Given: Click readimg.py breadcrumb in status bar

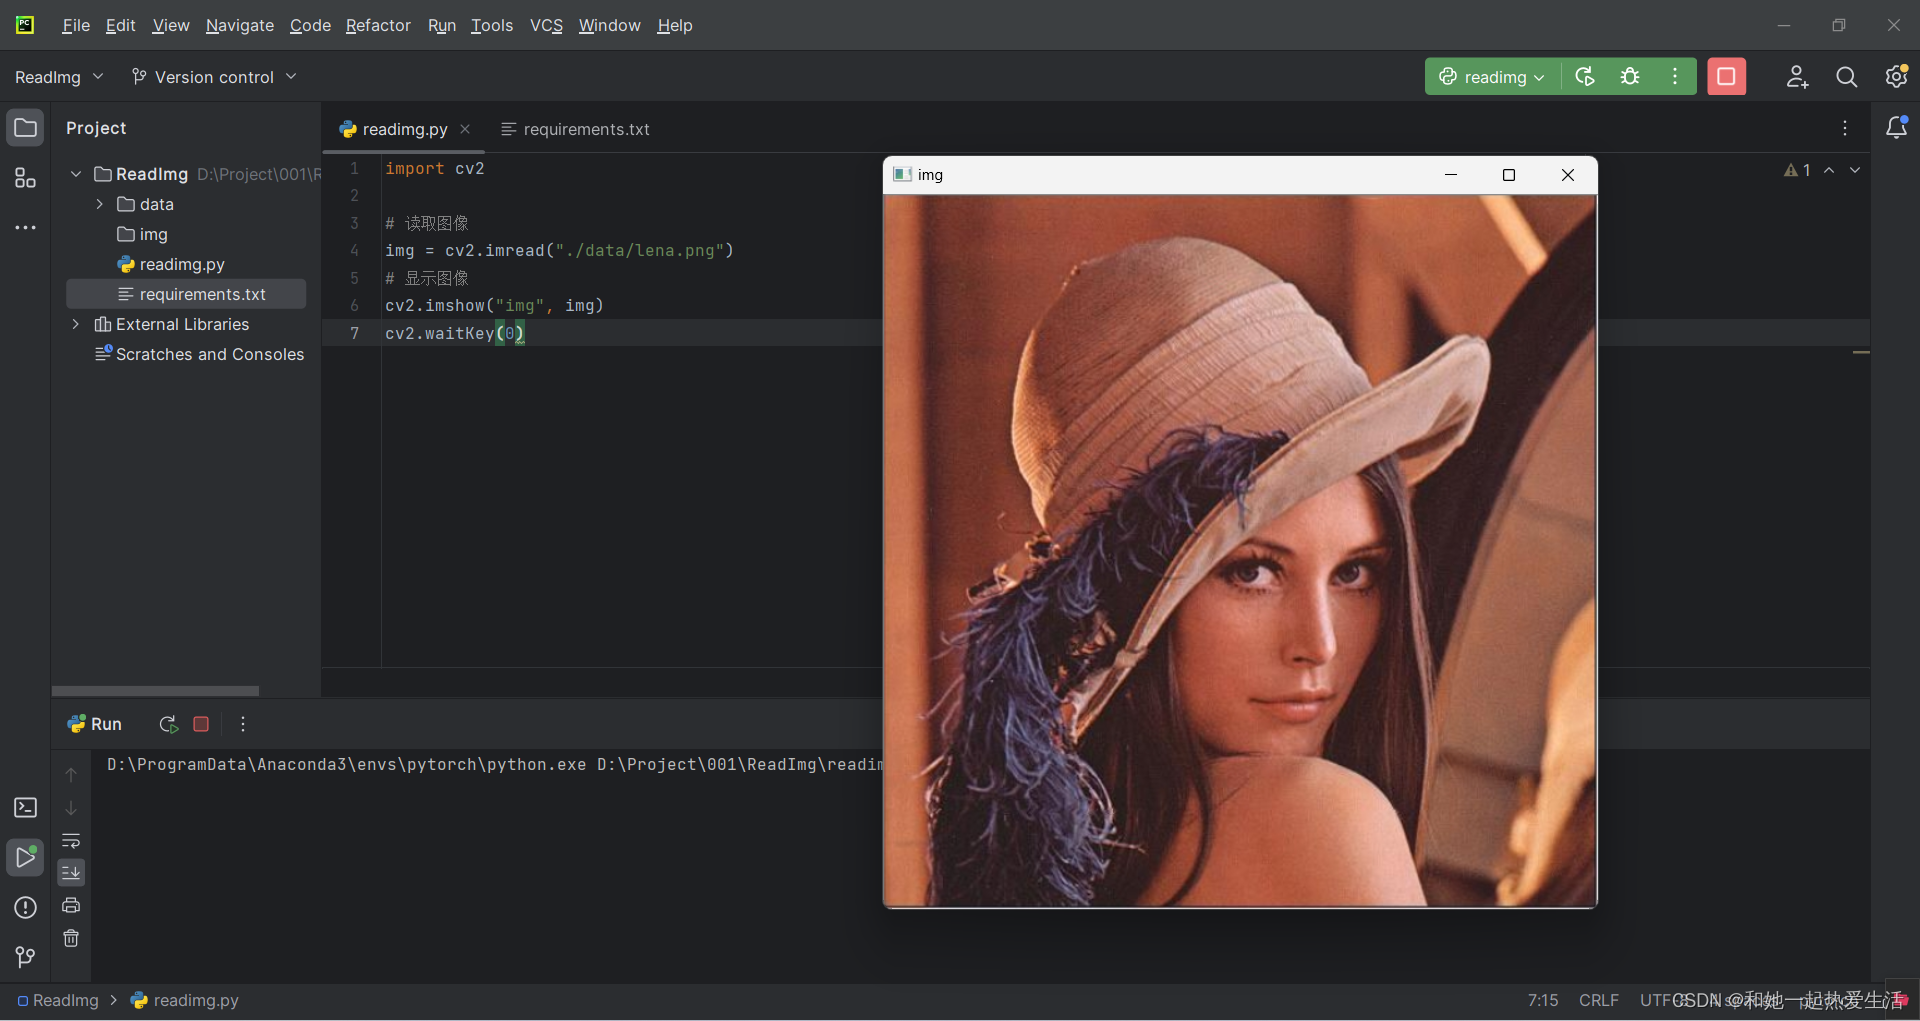Looking at the screenshot, I should click(x=185, y=1000).
